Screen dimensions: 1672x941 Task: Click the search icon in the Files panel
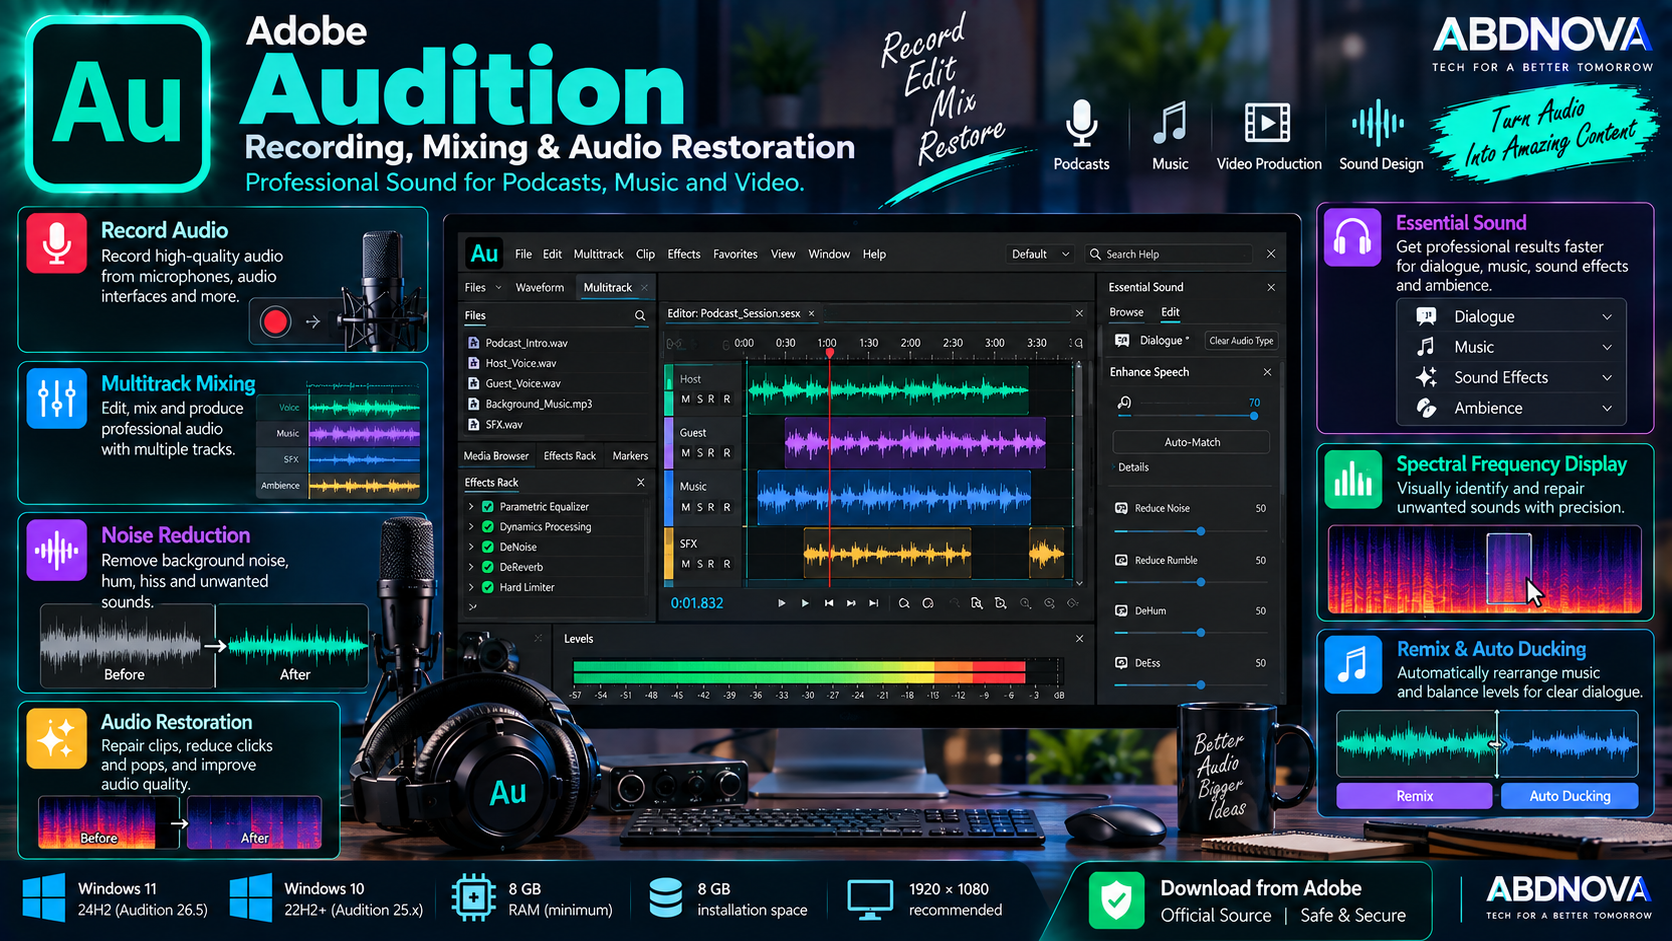640,316
